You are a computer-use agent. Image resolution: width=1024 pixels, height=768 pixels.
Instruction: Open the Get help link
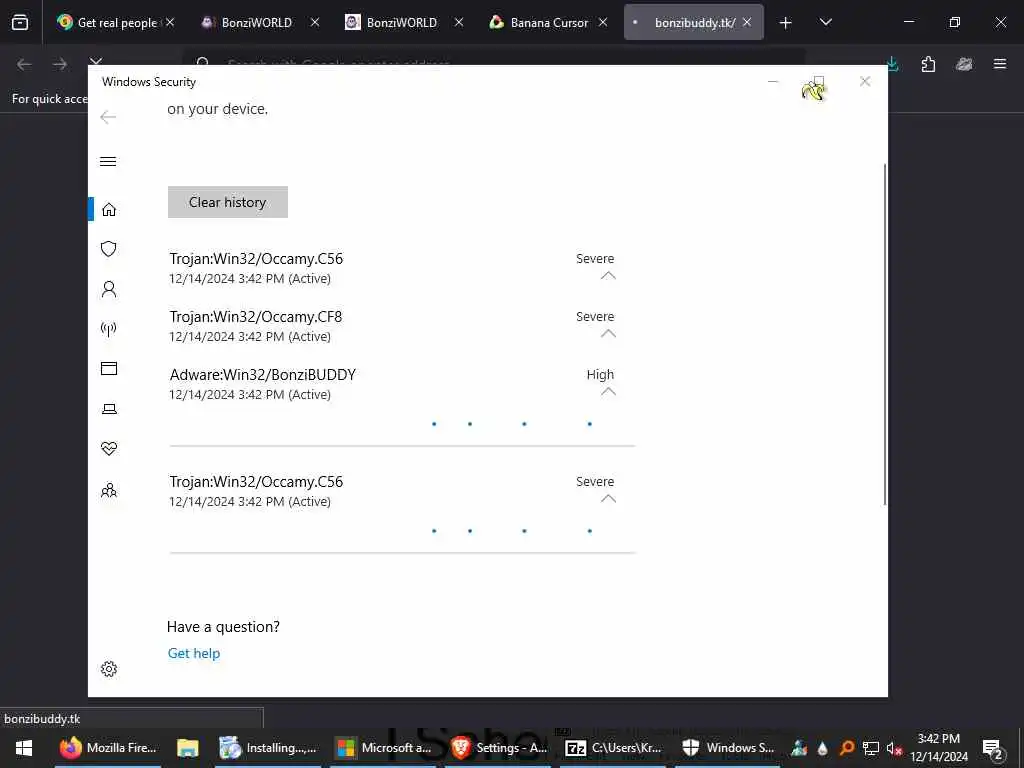(194, 653)
